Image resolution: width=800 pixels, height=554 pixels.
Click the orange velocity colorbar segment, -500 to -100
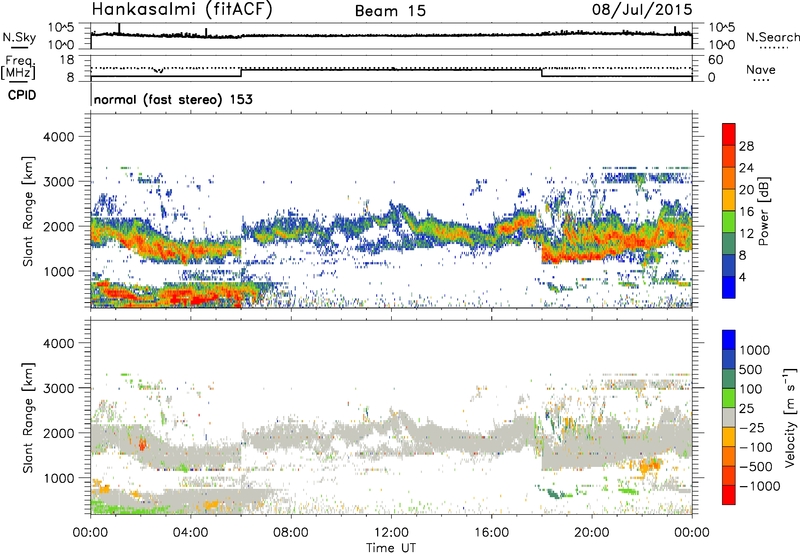click(x=729, y=457)
